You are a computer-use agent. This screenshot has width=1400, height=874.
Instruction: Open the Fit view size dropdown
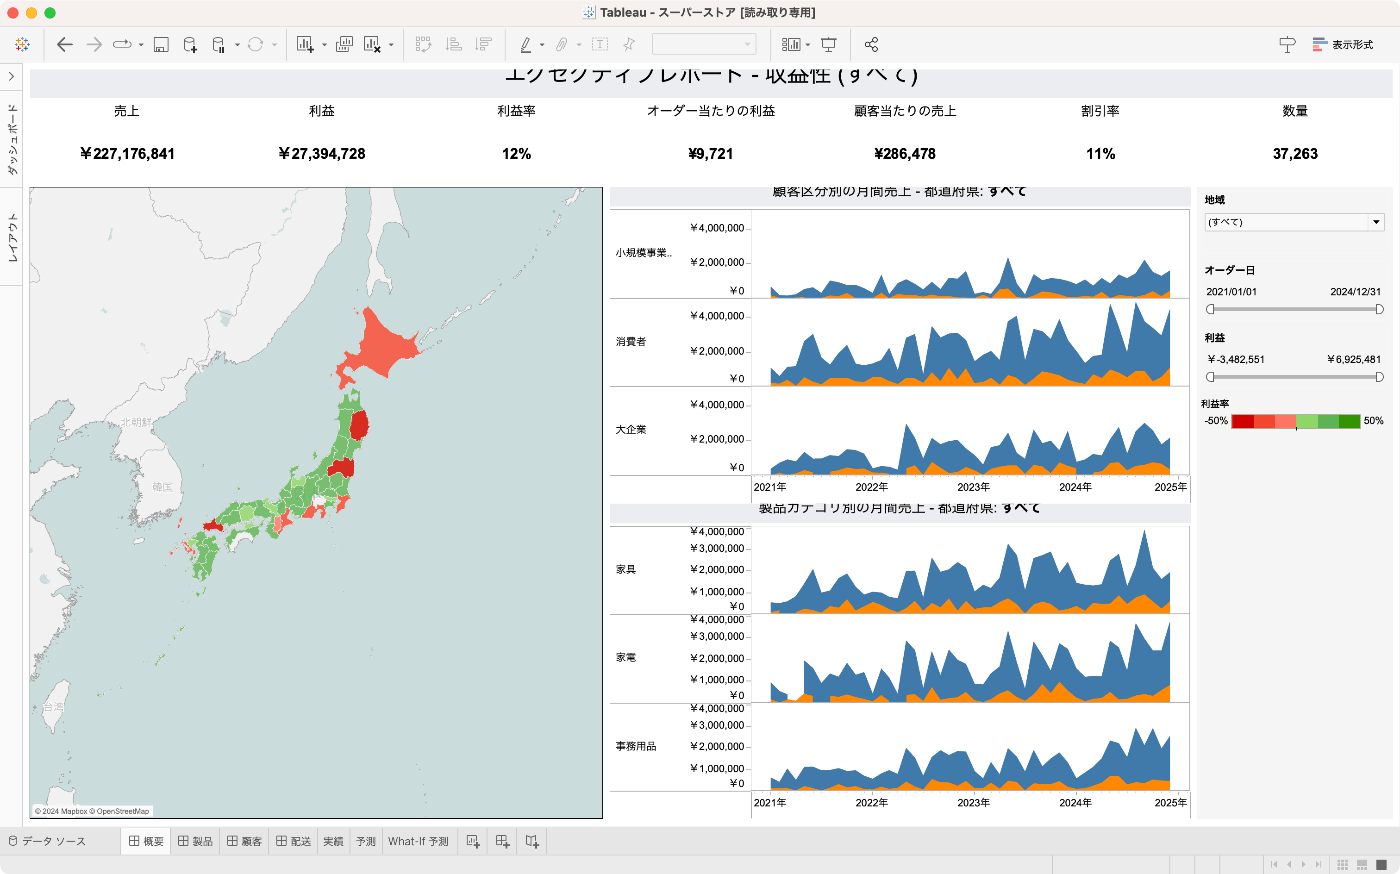(704, 44)
